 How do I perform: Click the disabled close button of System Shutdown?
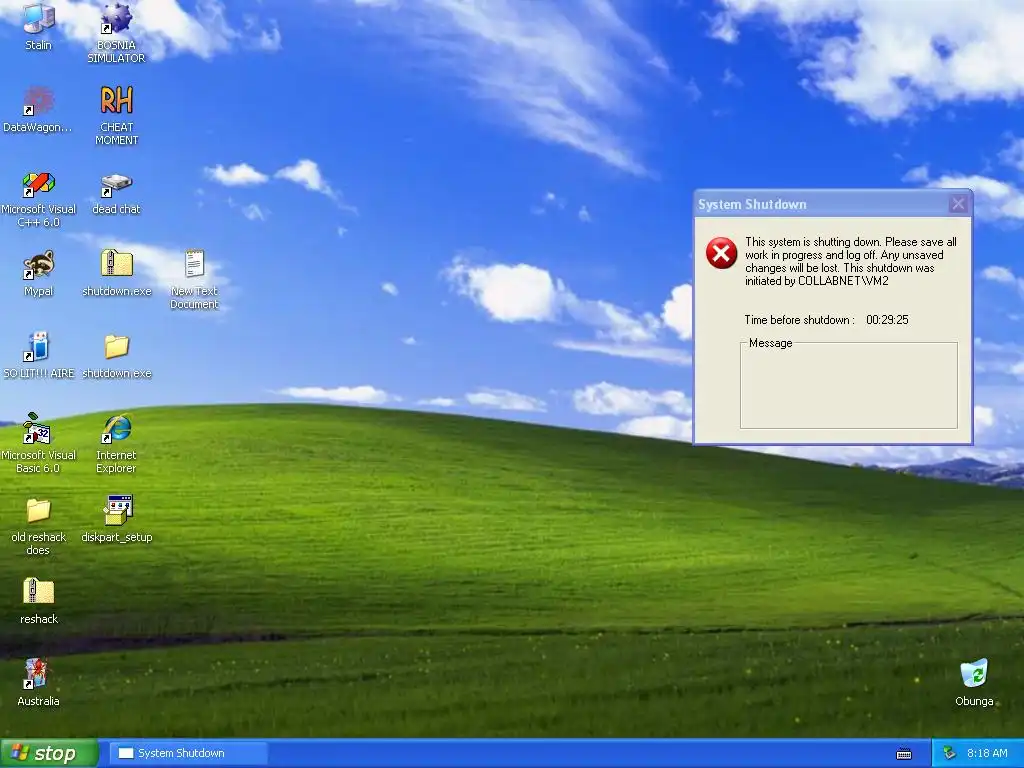pyautogui.click(x=958, y=204)
